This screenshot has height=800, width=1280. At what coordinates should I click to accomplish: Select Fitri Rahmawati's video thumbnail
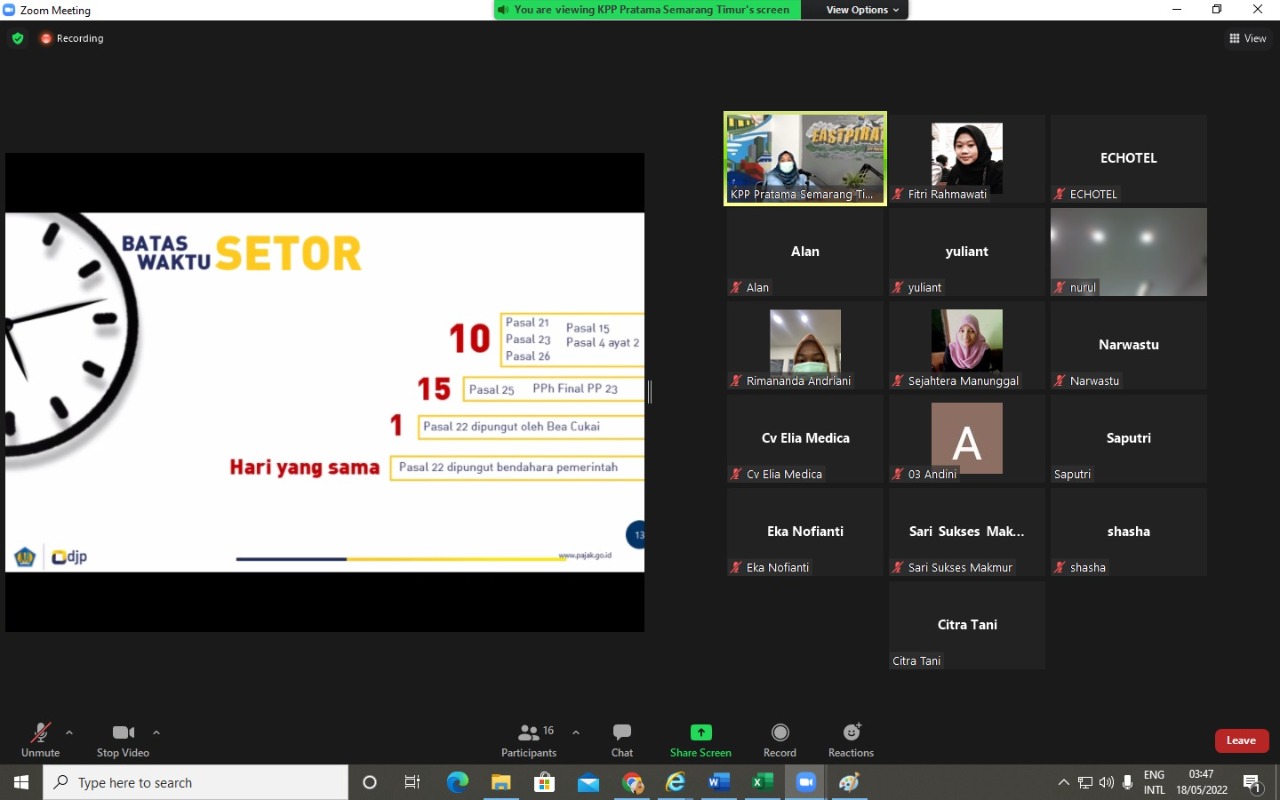pyautogui.click(x=966, y=159)
